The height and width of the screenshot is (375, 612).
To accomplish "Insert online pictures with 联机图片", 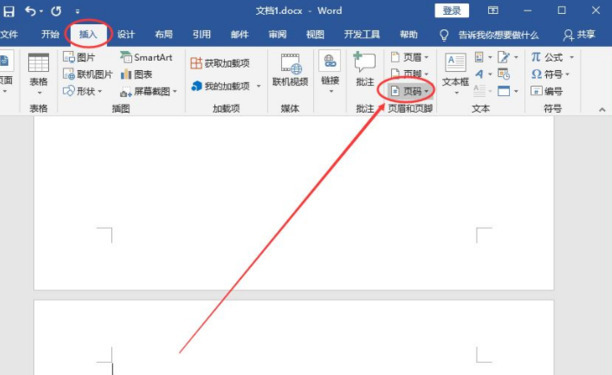I will pyautogui.click(x=88, y=74).
